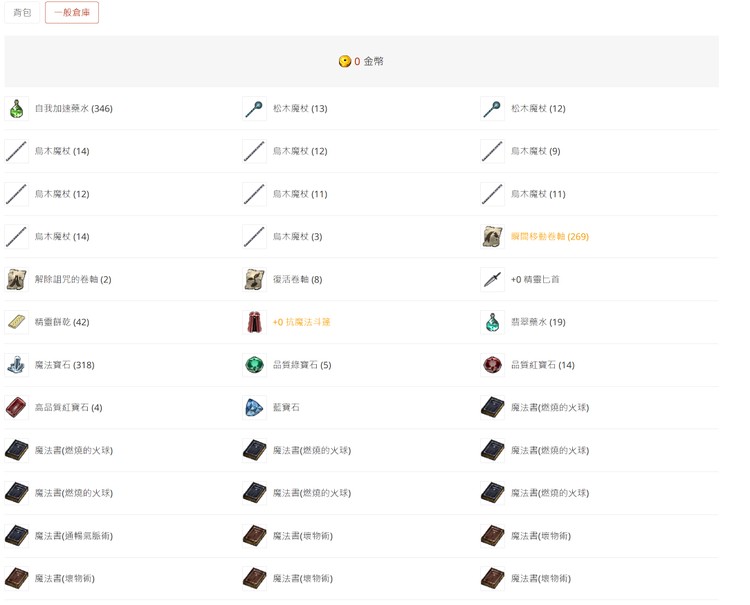Select the dagger icon for +0 精靈匕首
The width and height of the screenshot is (750, 605).
[x=493, y=280]
